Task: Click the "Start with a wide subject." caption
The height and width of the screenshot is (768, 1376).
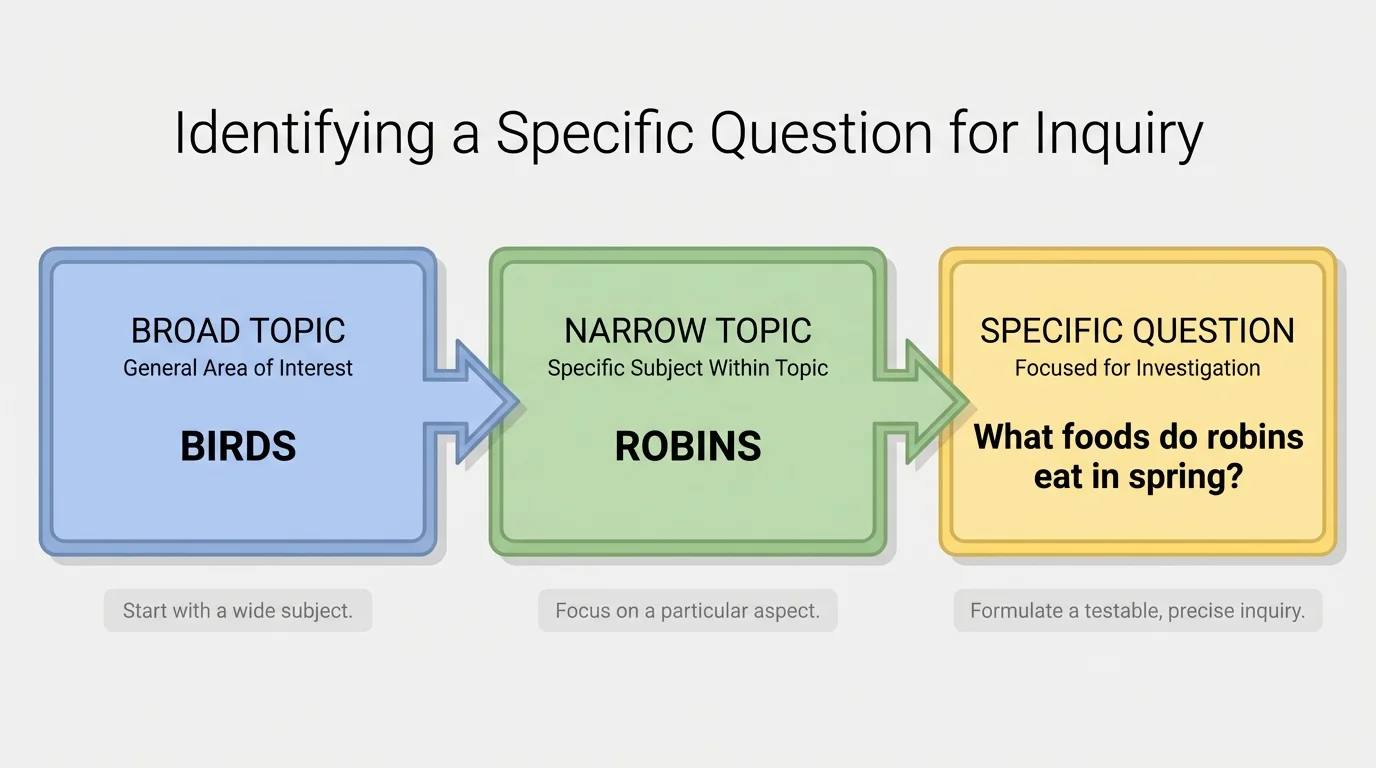Action: pos(238,610)
